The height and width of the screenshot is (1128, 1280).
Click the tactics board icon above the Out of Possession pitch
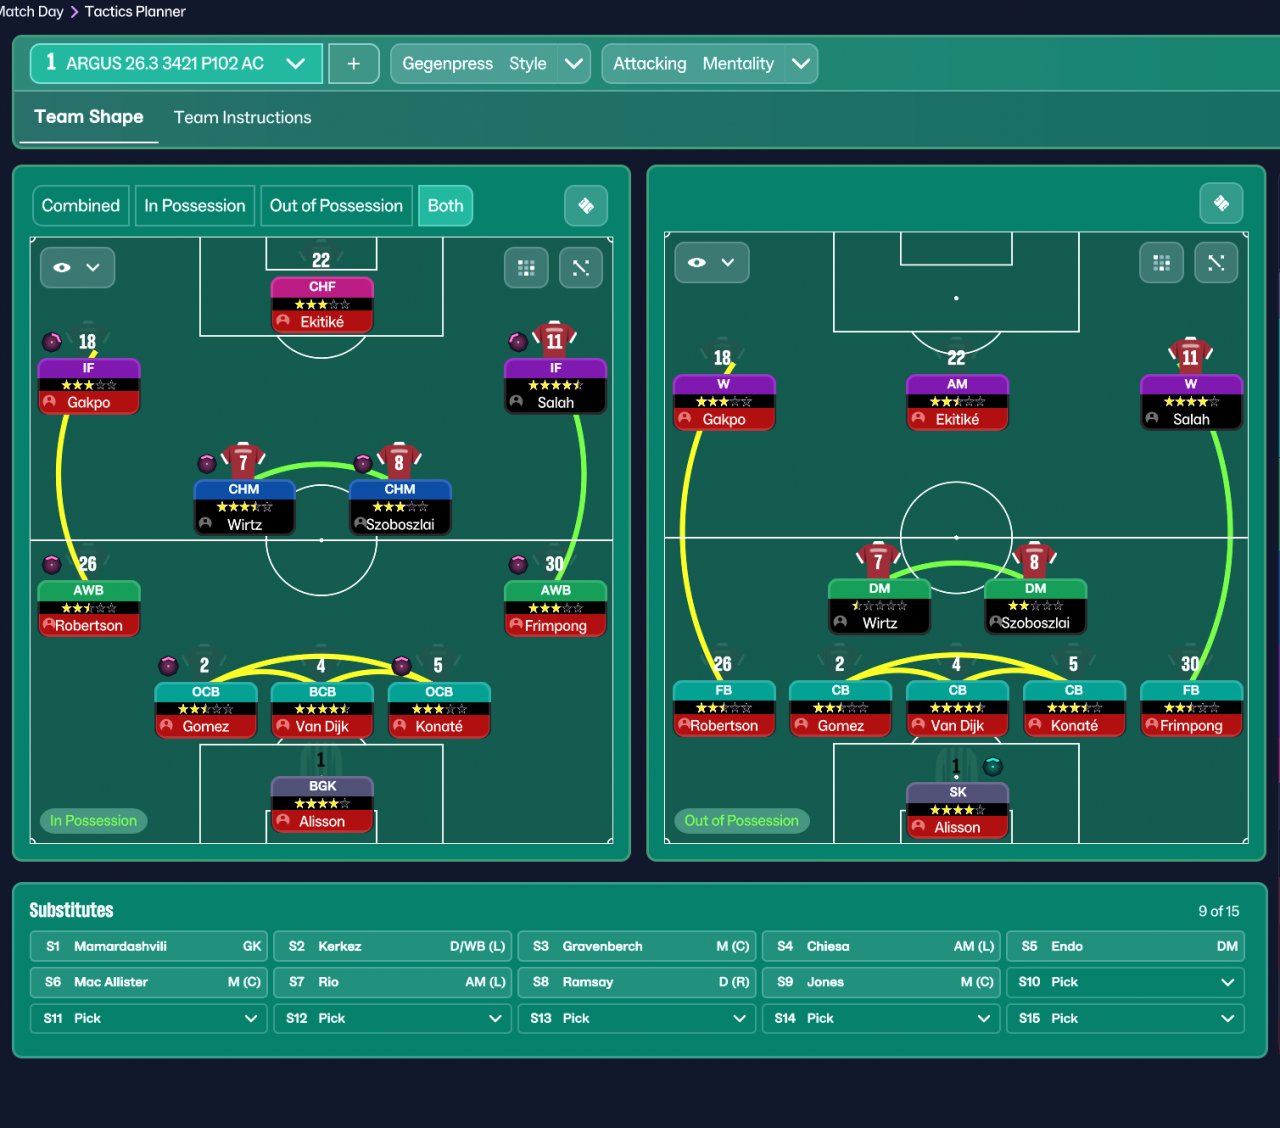(x=1221, y=203)
